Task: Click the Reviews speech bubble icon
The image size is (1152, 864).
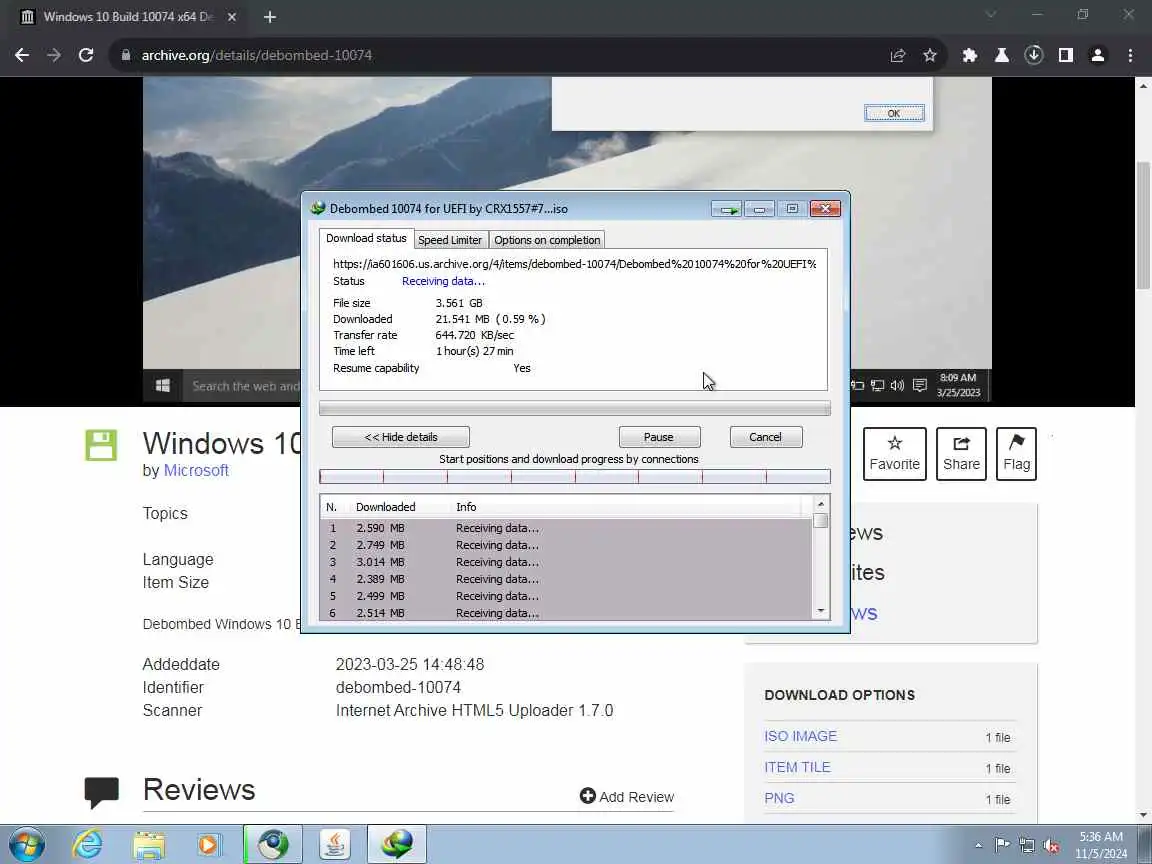Action: tap(101, 792)
